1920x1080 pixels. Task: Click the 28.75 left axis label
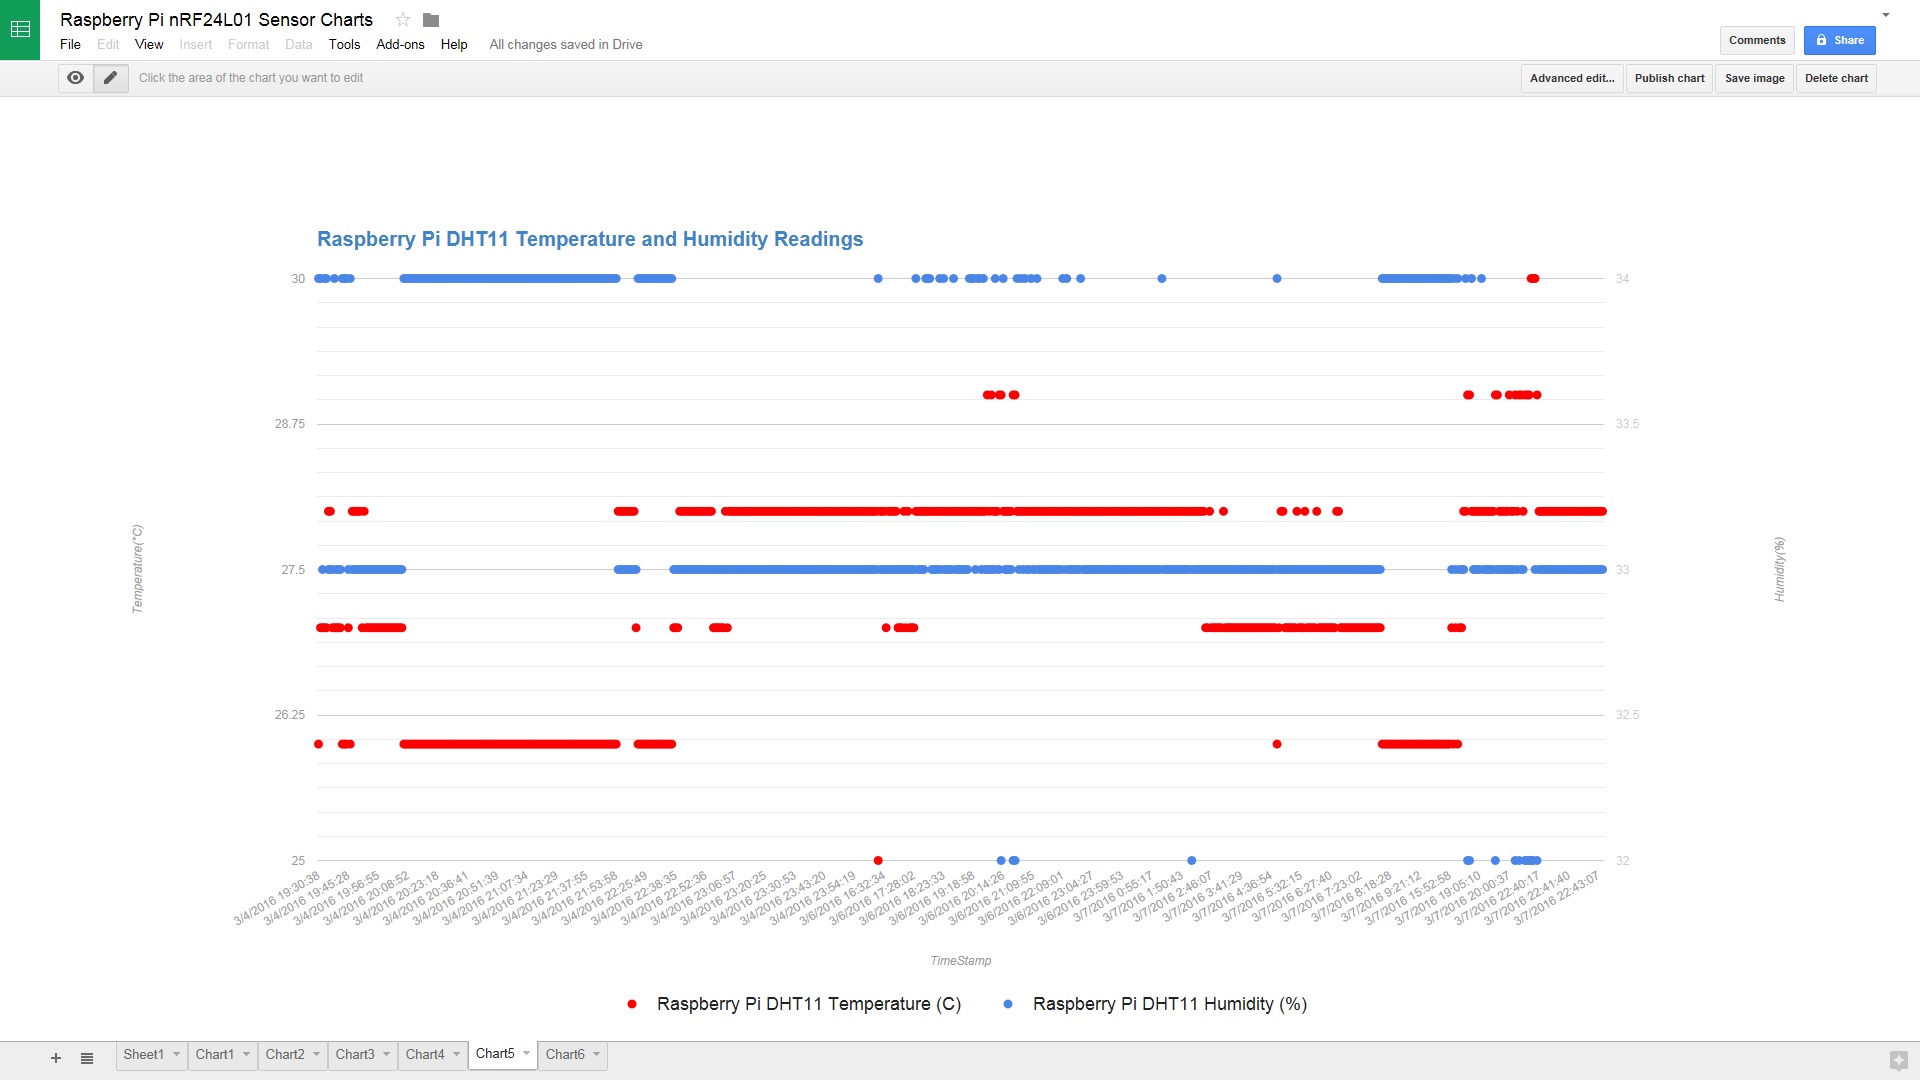coord(290,424)
